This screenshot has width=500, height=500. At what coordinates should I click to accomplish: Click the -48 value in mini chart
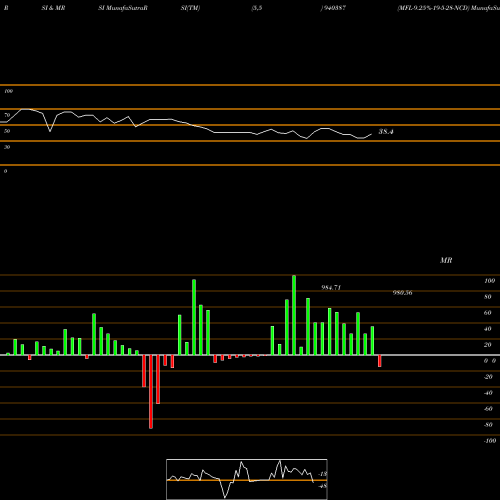[323, 486]
